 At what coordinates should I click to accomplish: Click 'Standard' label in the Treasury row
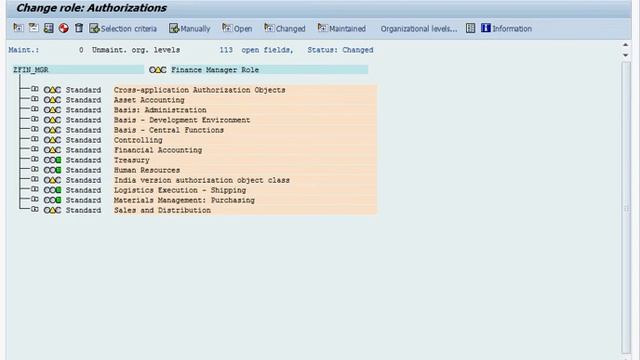pyautogui.click(x=83, y=160)
